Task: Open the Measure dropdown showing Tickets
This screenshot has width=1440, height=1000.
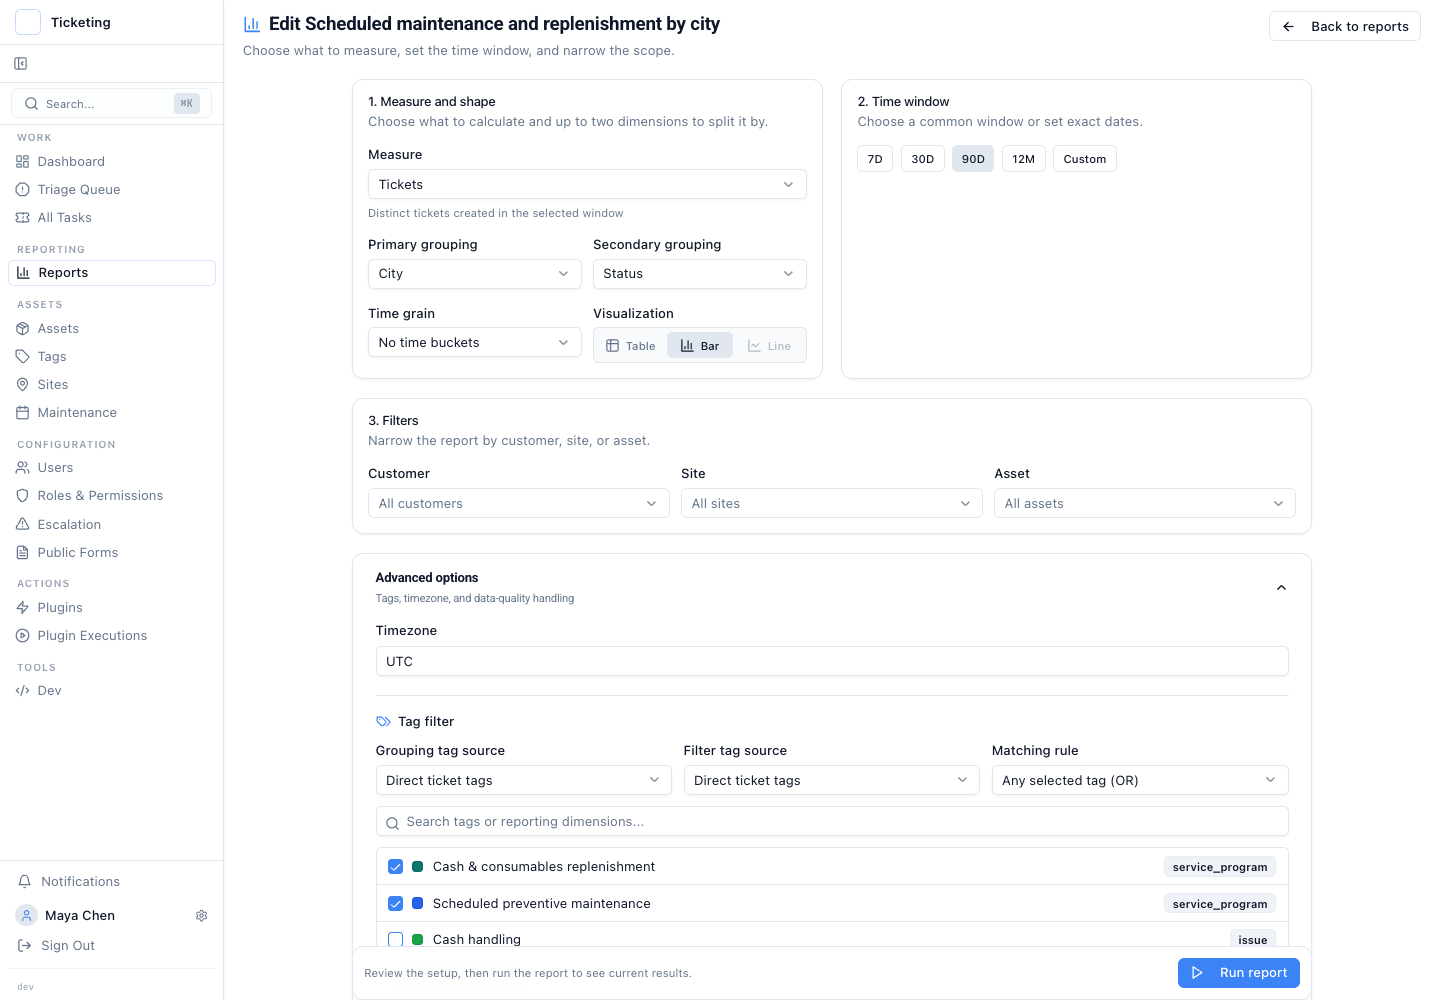Action: point(587,185)
